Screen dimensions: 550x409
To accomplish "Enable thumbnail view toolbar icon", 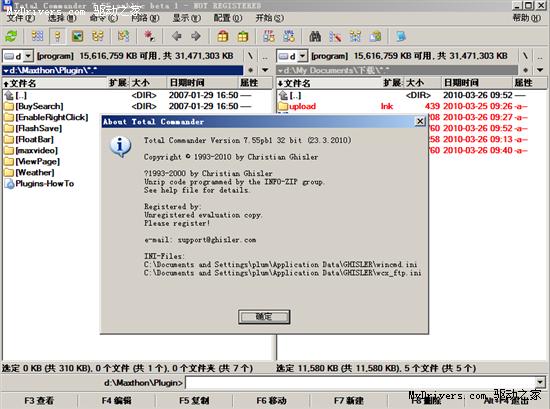I will 78,36.
